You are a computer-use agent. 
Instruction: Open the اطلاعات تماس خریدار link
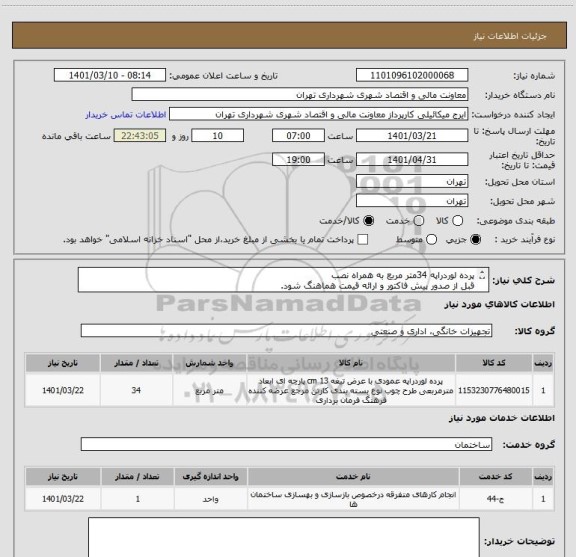point(126,115)
